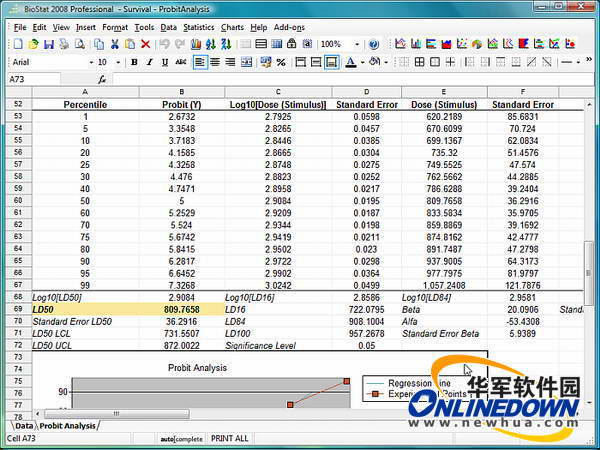Click the vertical scrollbar down arrow

click(589, 403)
